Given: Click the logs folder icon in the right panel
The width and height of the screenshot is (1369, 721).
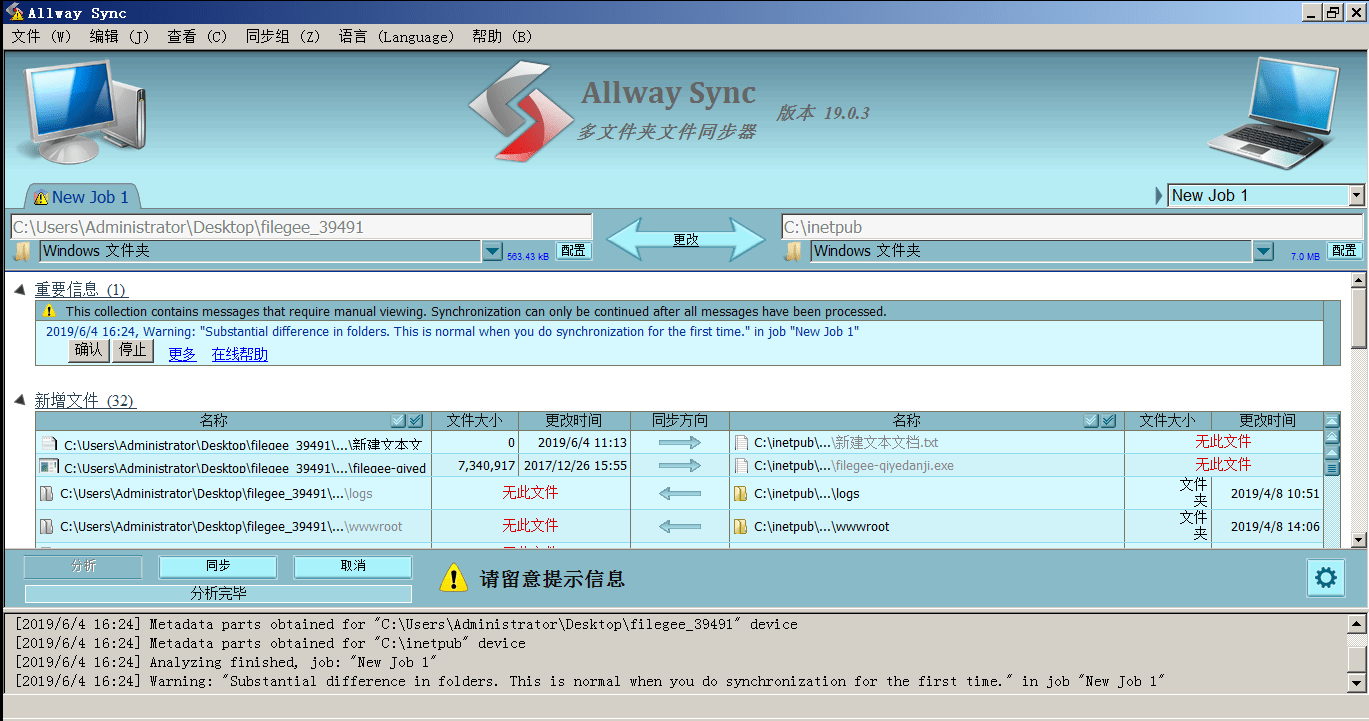Looking at the screenshot, I should point(741,493).
